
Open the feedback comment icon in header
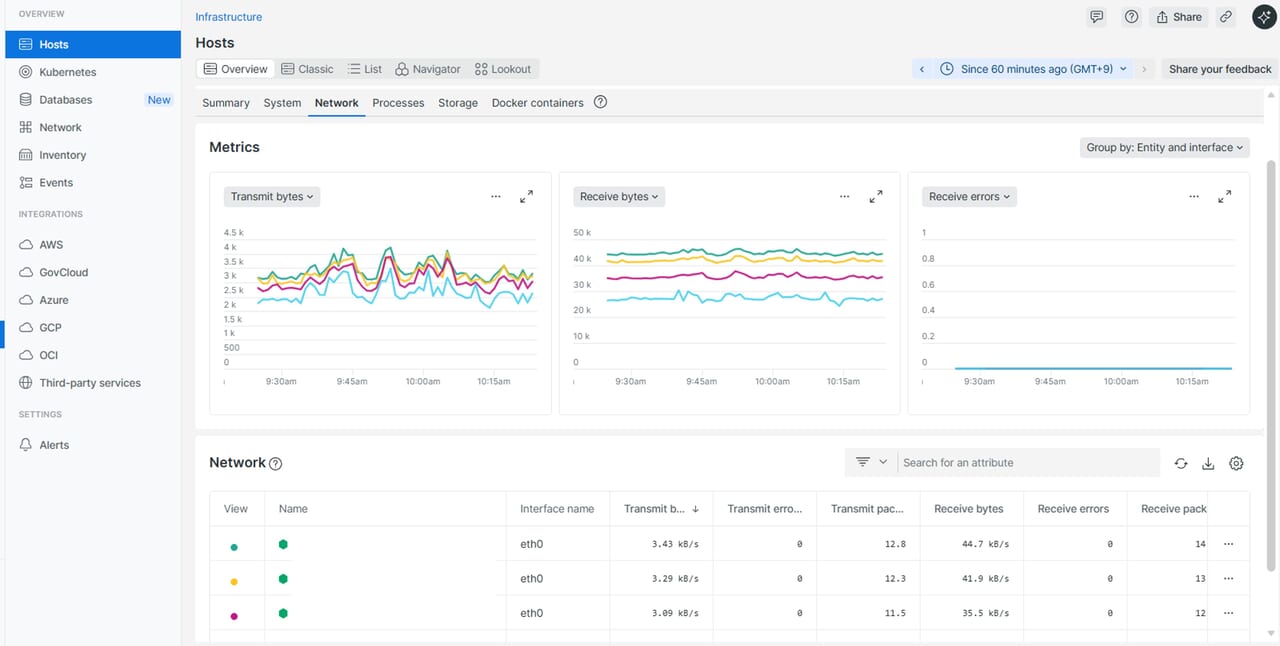pyautogui.click(x=1097, y=17)
